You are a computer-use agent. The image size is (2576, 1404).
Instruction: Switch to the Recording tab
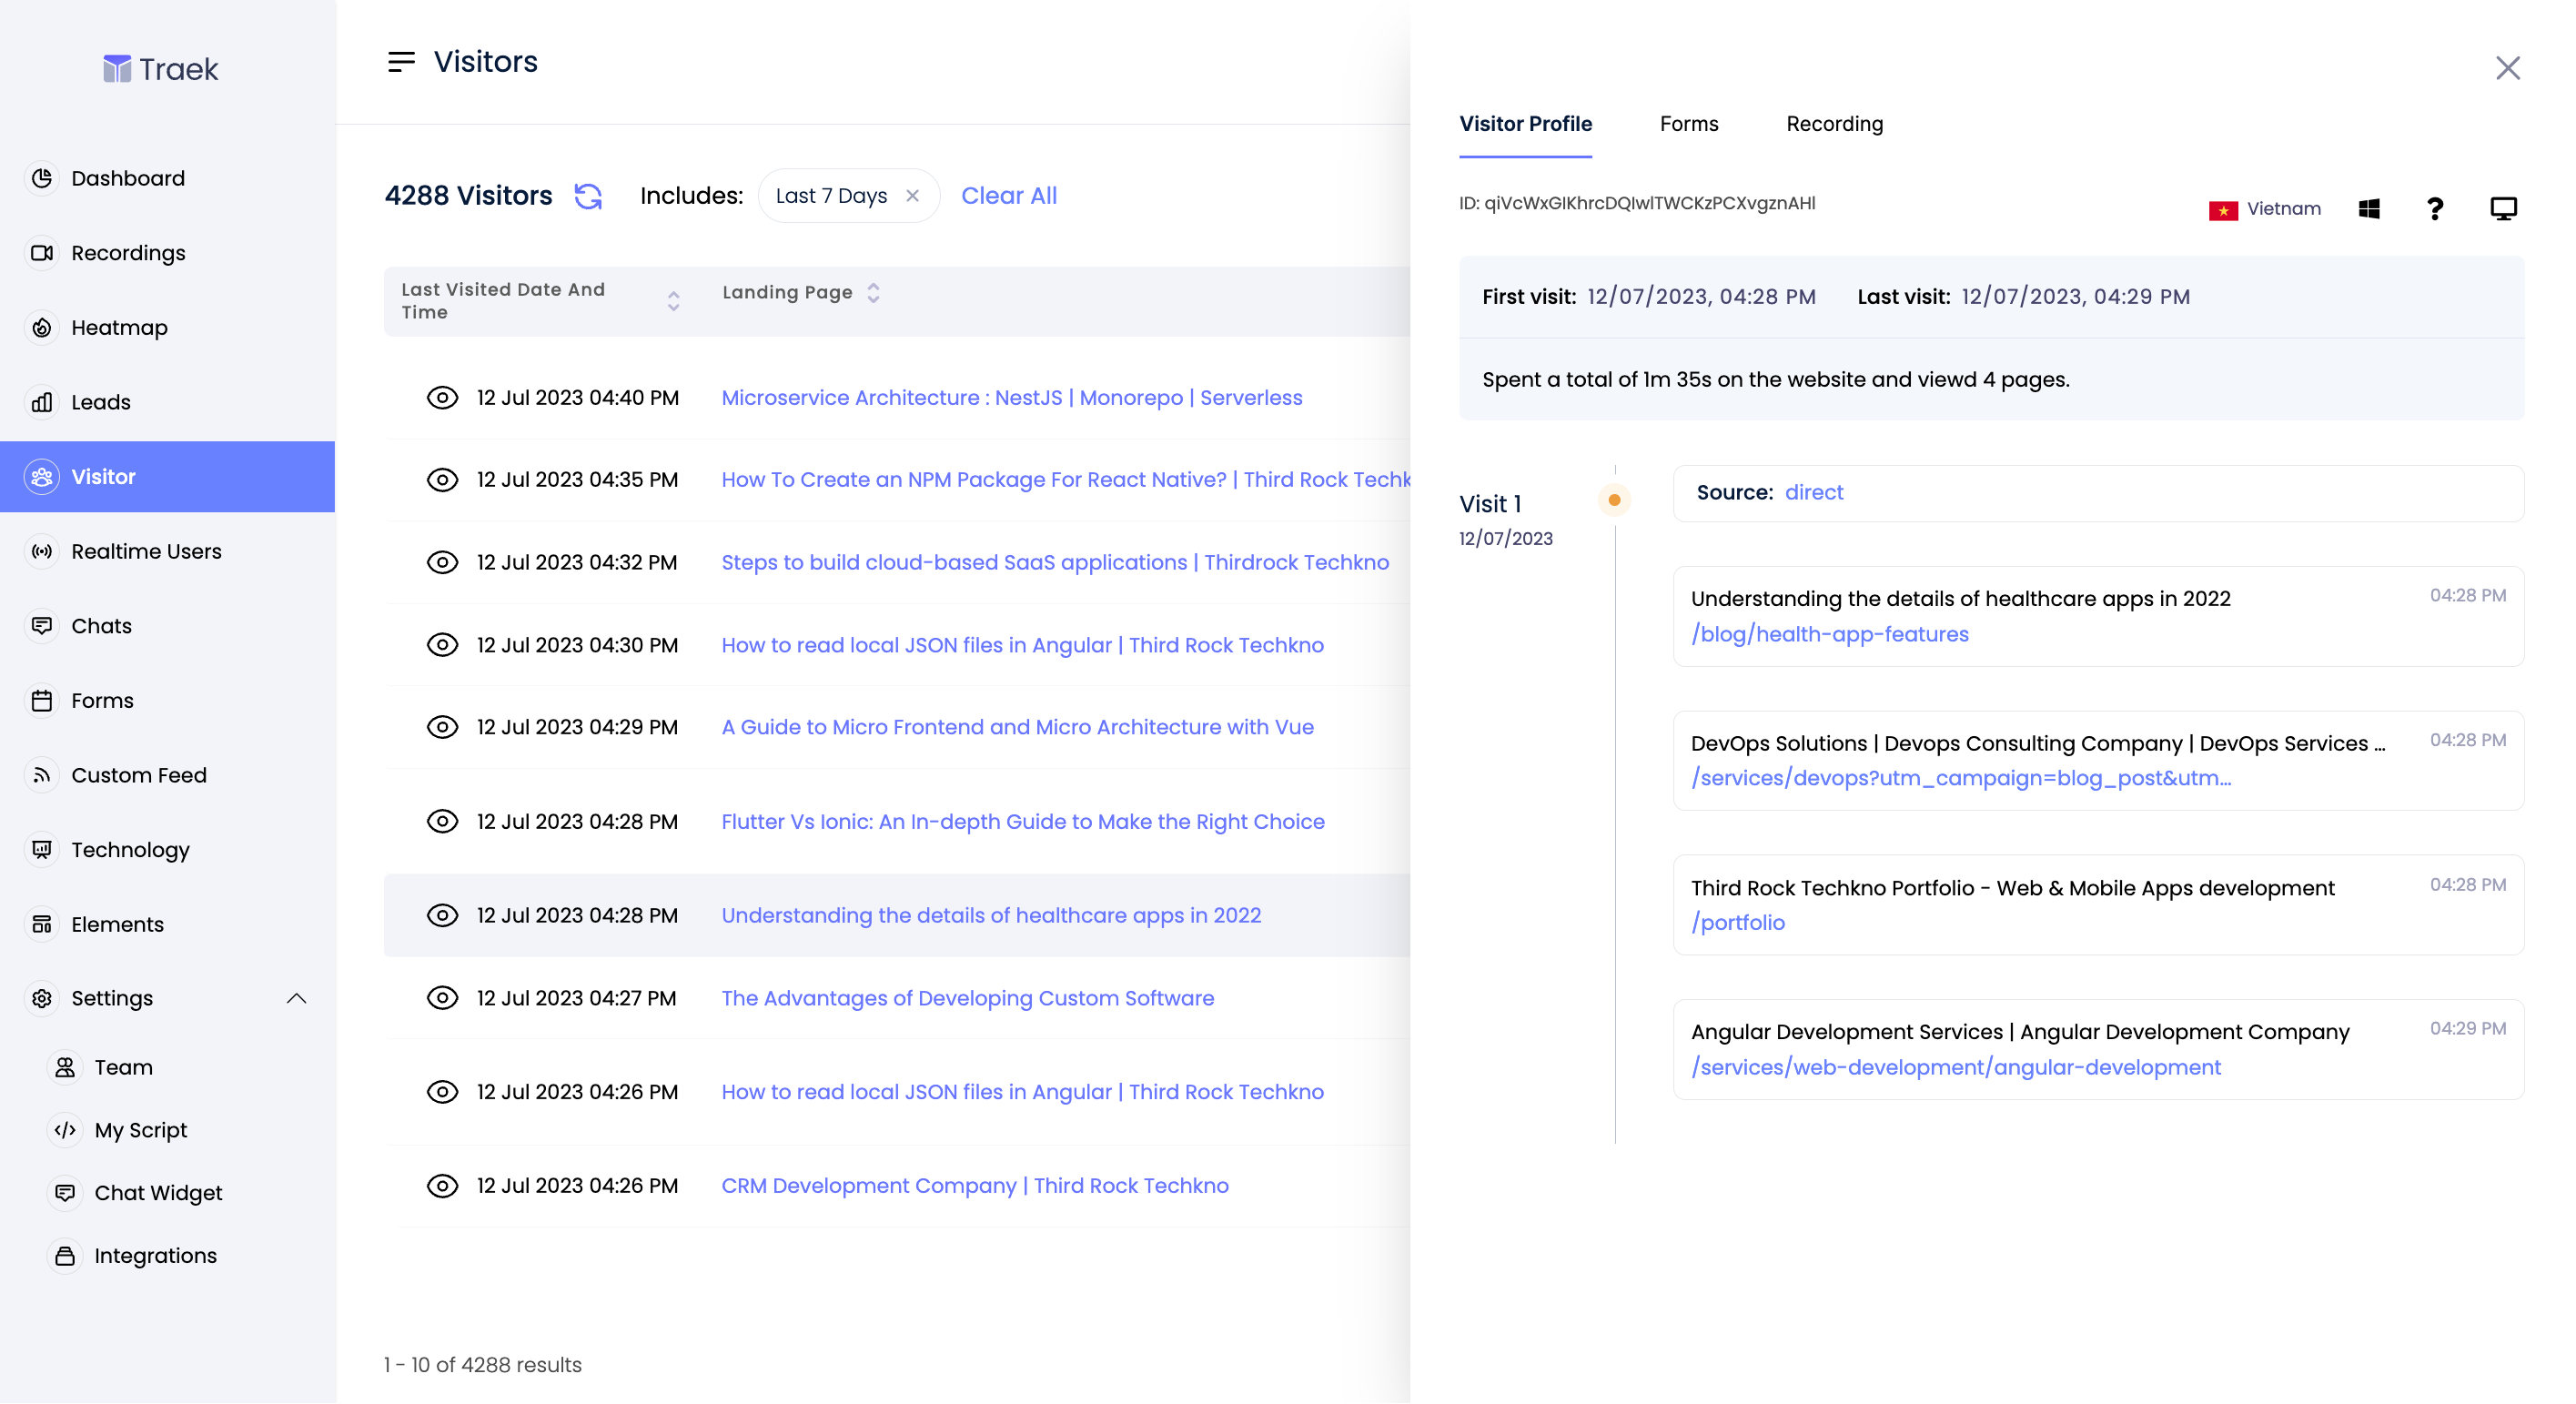point(1834,124)
